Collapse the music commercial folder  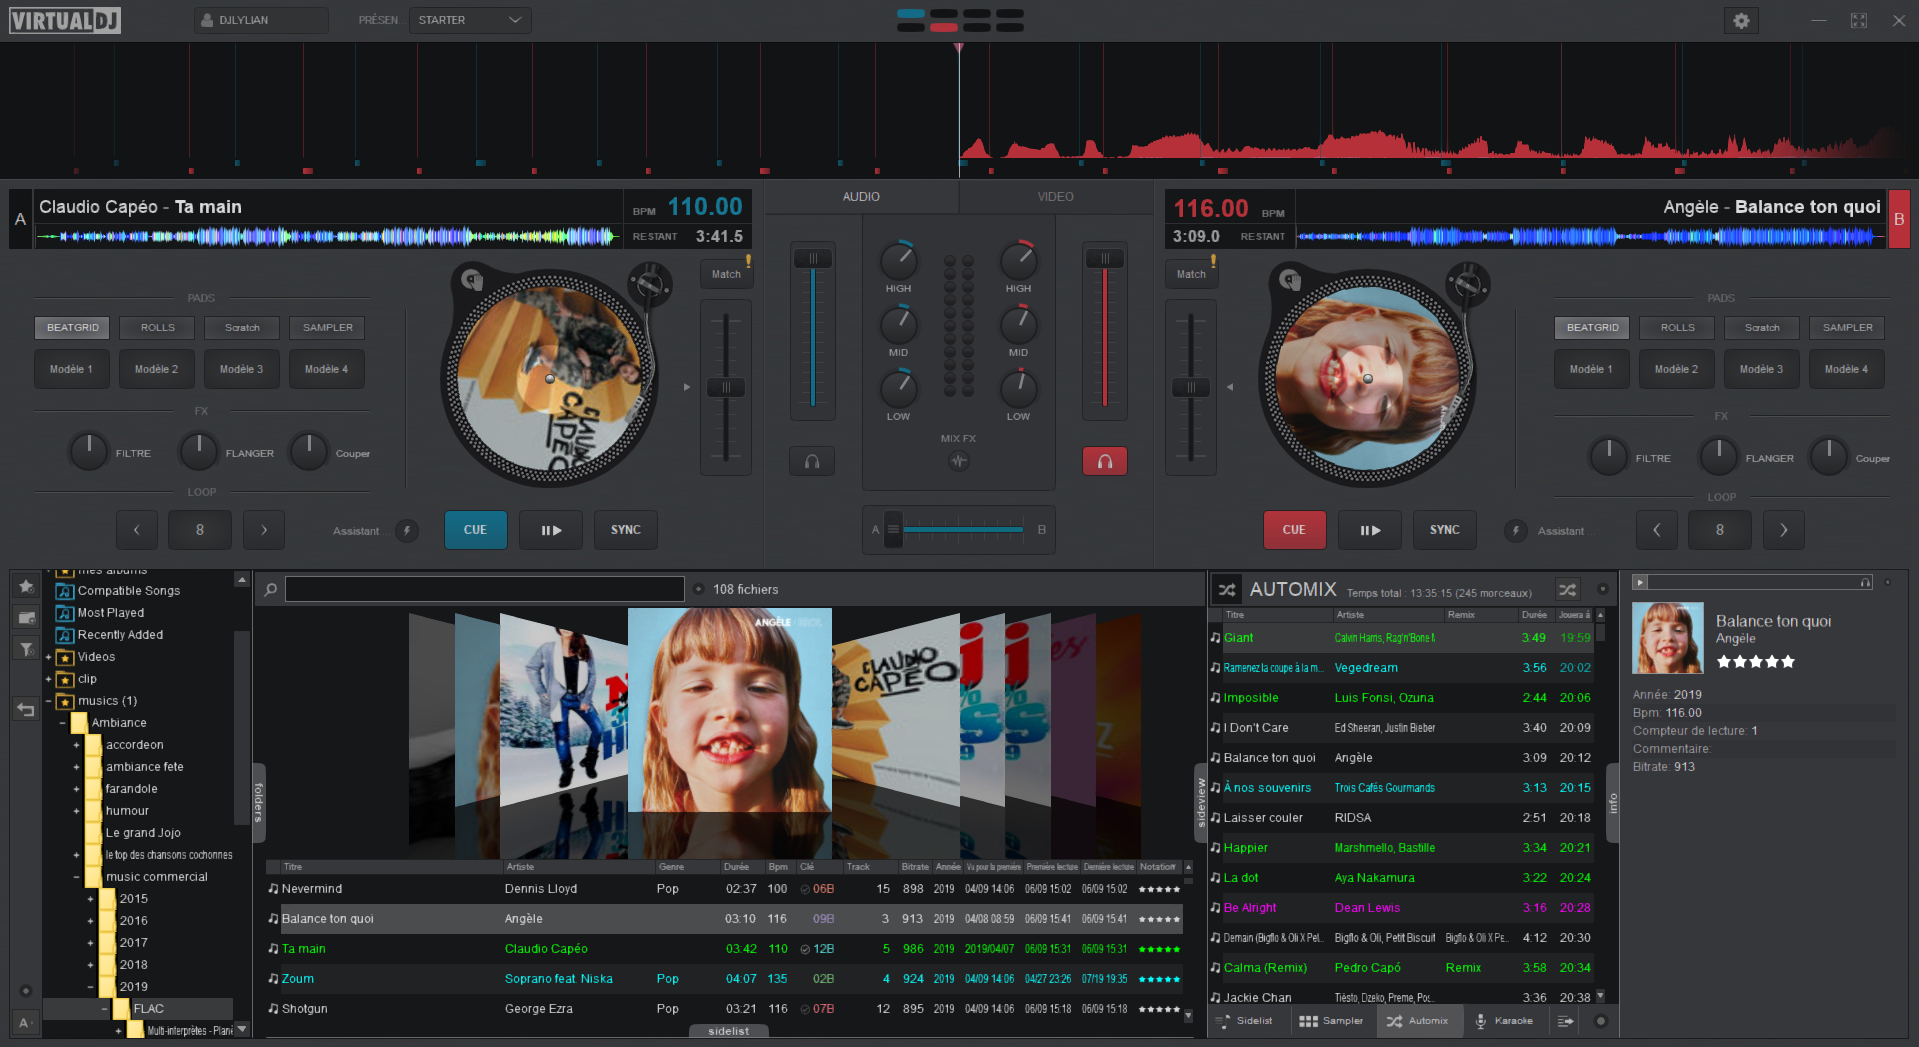click(x=76, y=877)
